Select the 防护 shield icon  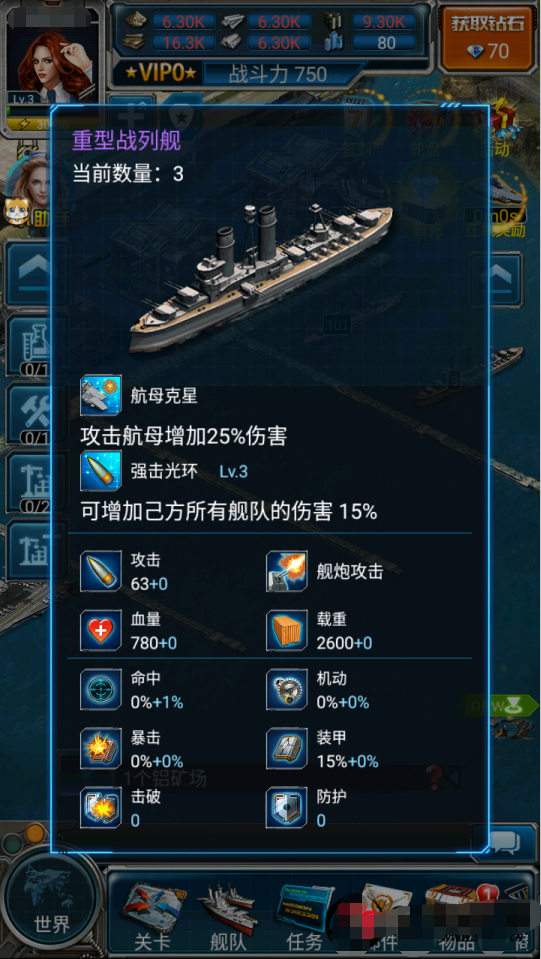(x=287, y=808)
